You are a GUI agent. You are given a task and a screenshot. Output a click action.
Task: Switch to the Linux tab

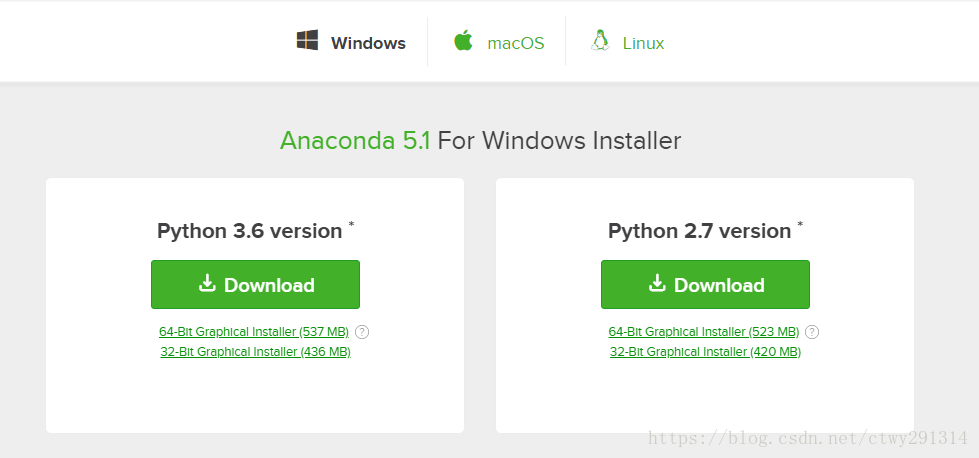(x=643, y=43)
